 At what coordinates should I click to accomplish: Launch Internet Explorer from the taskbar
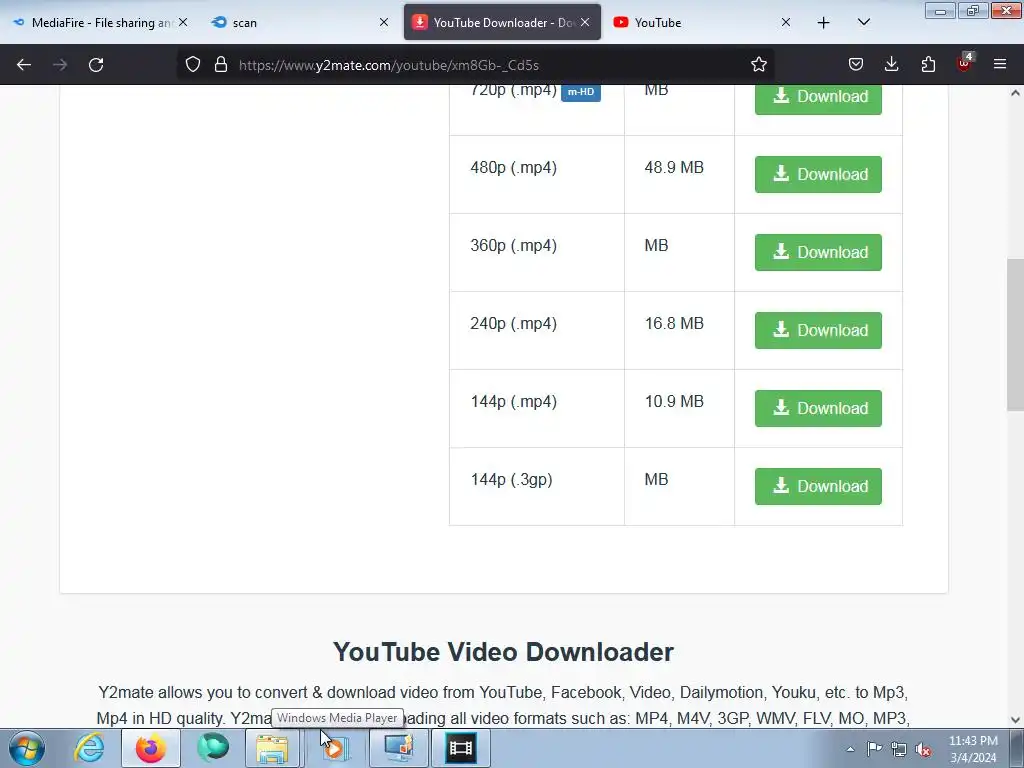(x=89, y=748)
